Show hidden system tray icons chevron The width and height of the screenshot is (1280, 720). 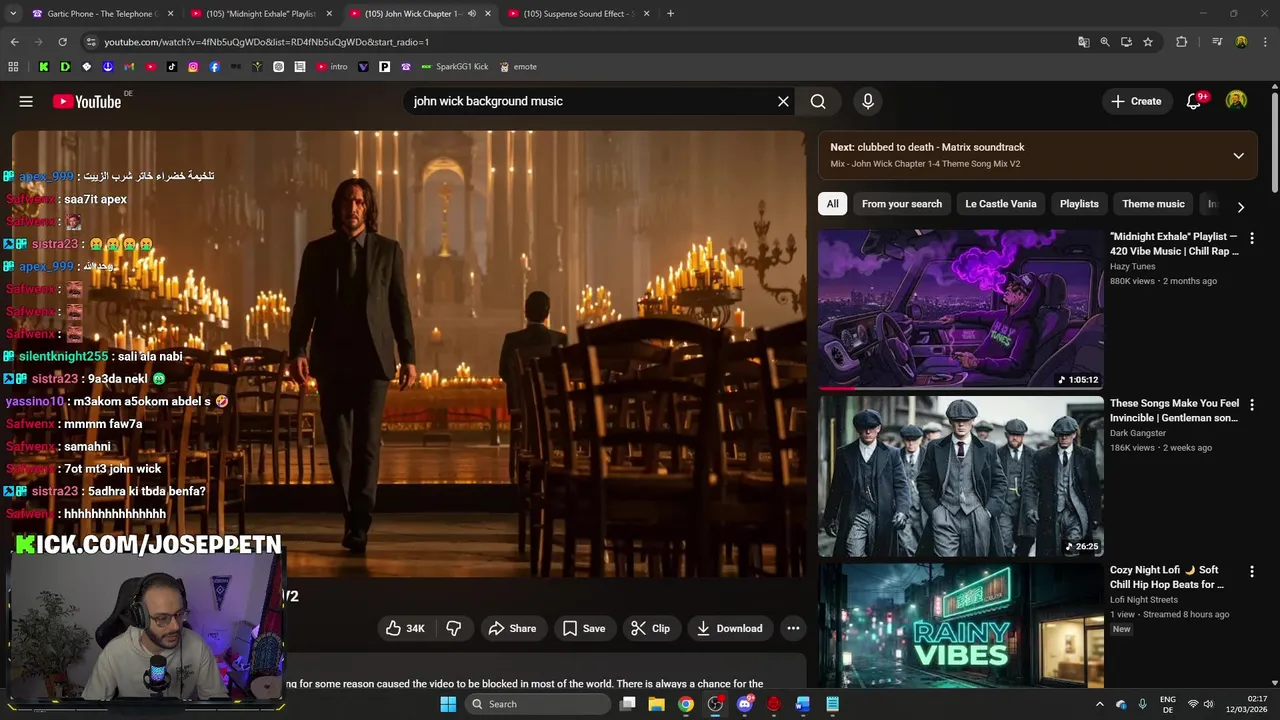click(1099, 704)
